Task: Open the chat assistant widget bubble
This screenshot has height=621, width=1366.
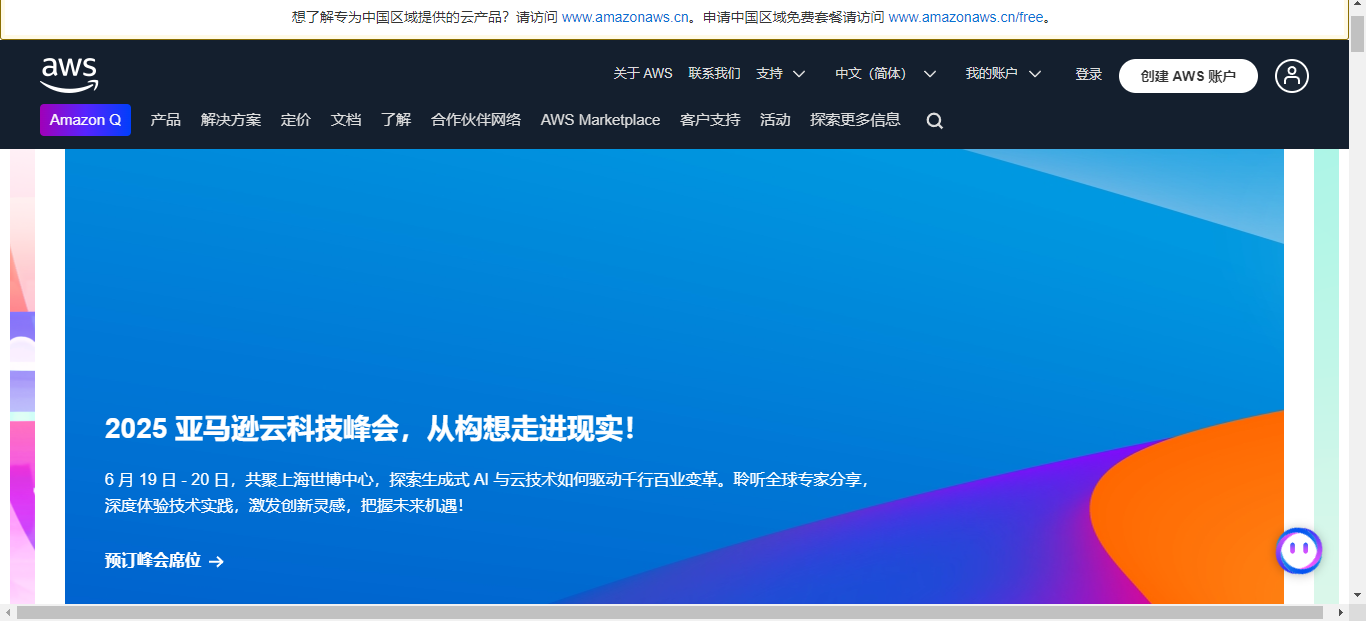Action: 1298,550
